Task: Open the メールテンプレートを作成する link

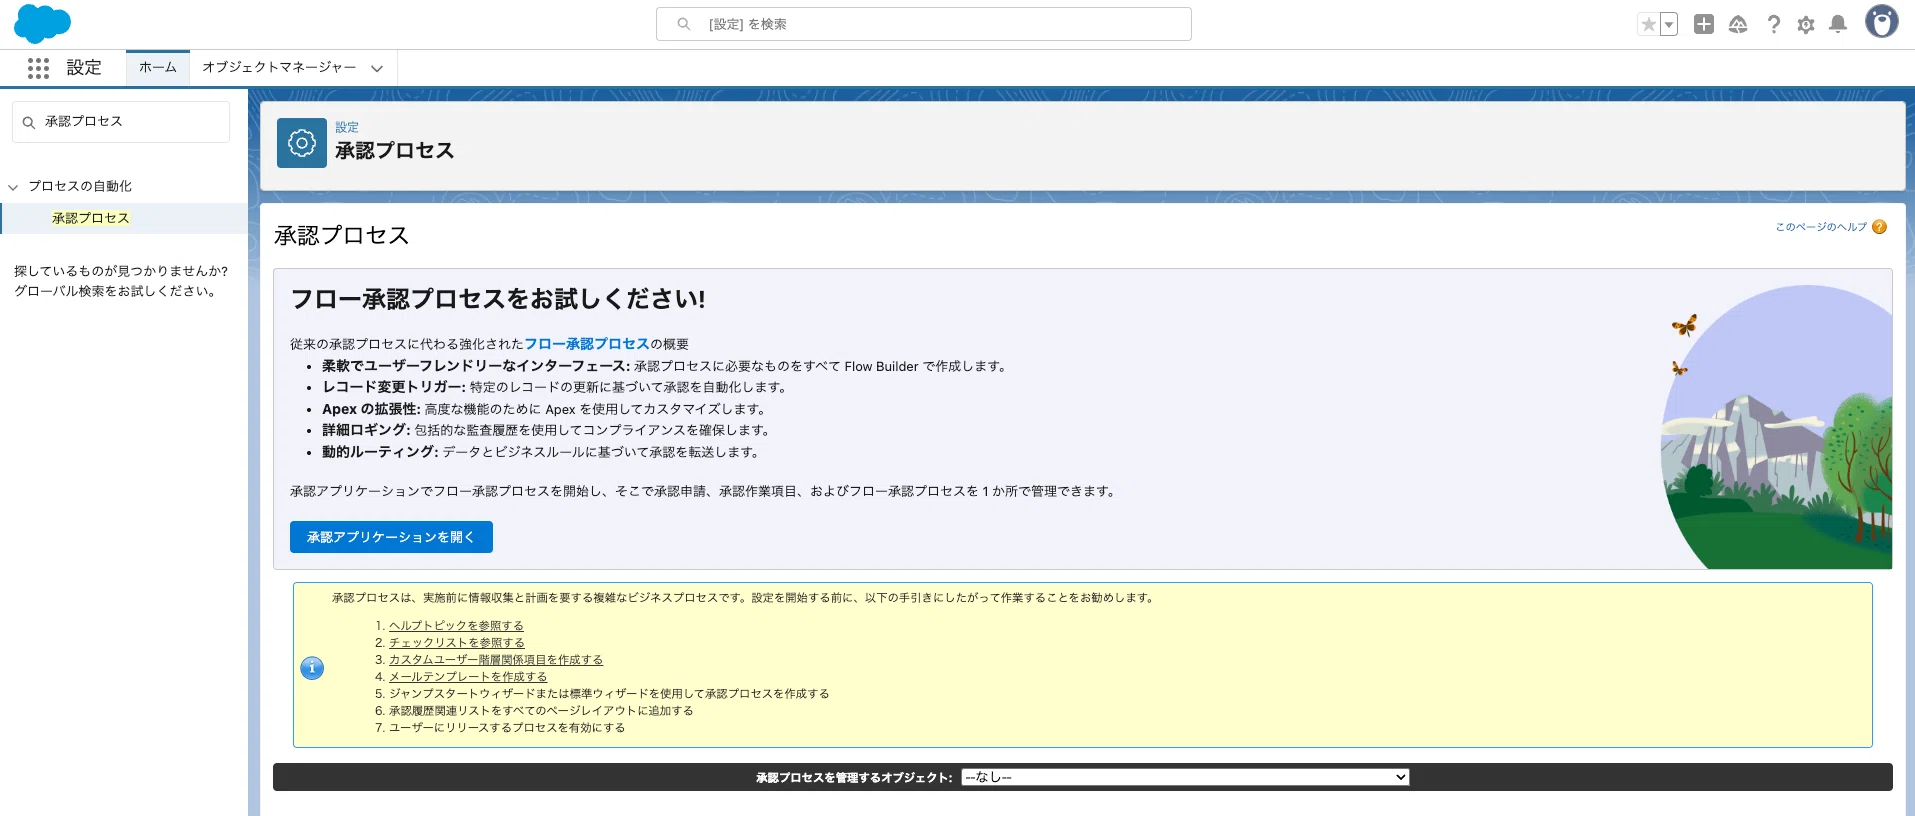Action: (468, 677)
